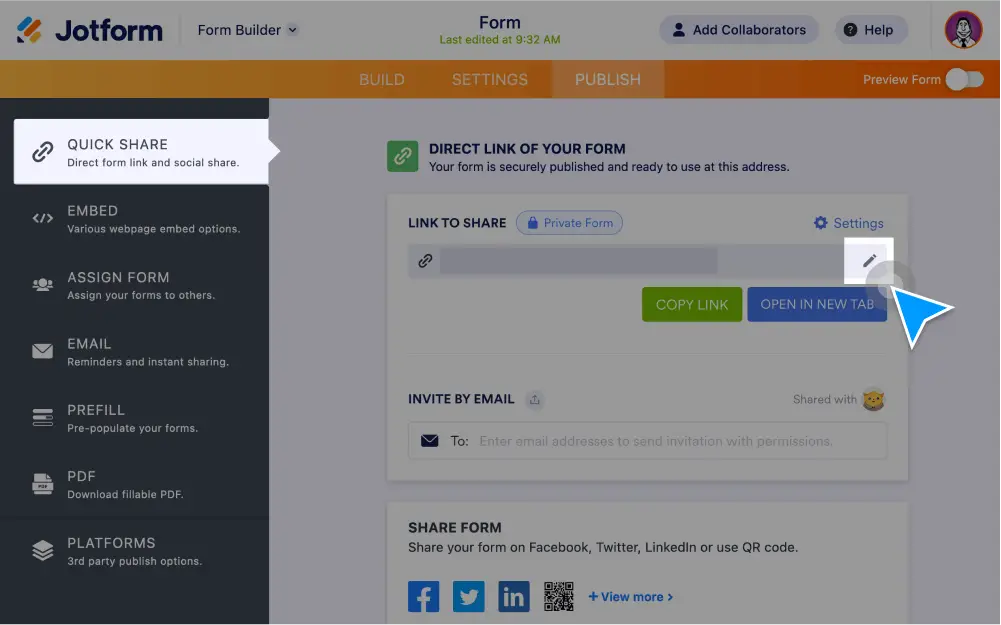Open the QR code share option

(x=559, y=596)
